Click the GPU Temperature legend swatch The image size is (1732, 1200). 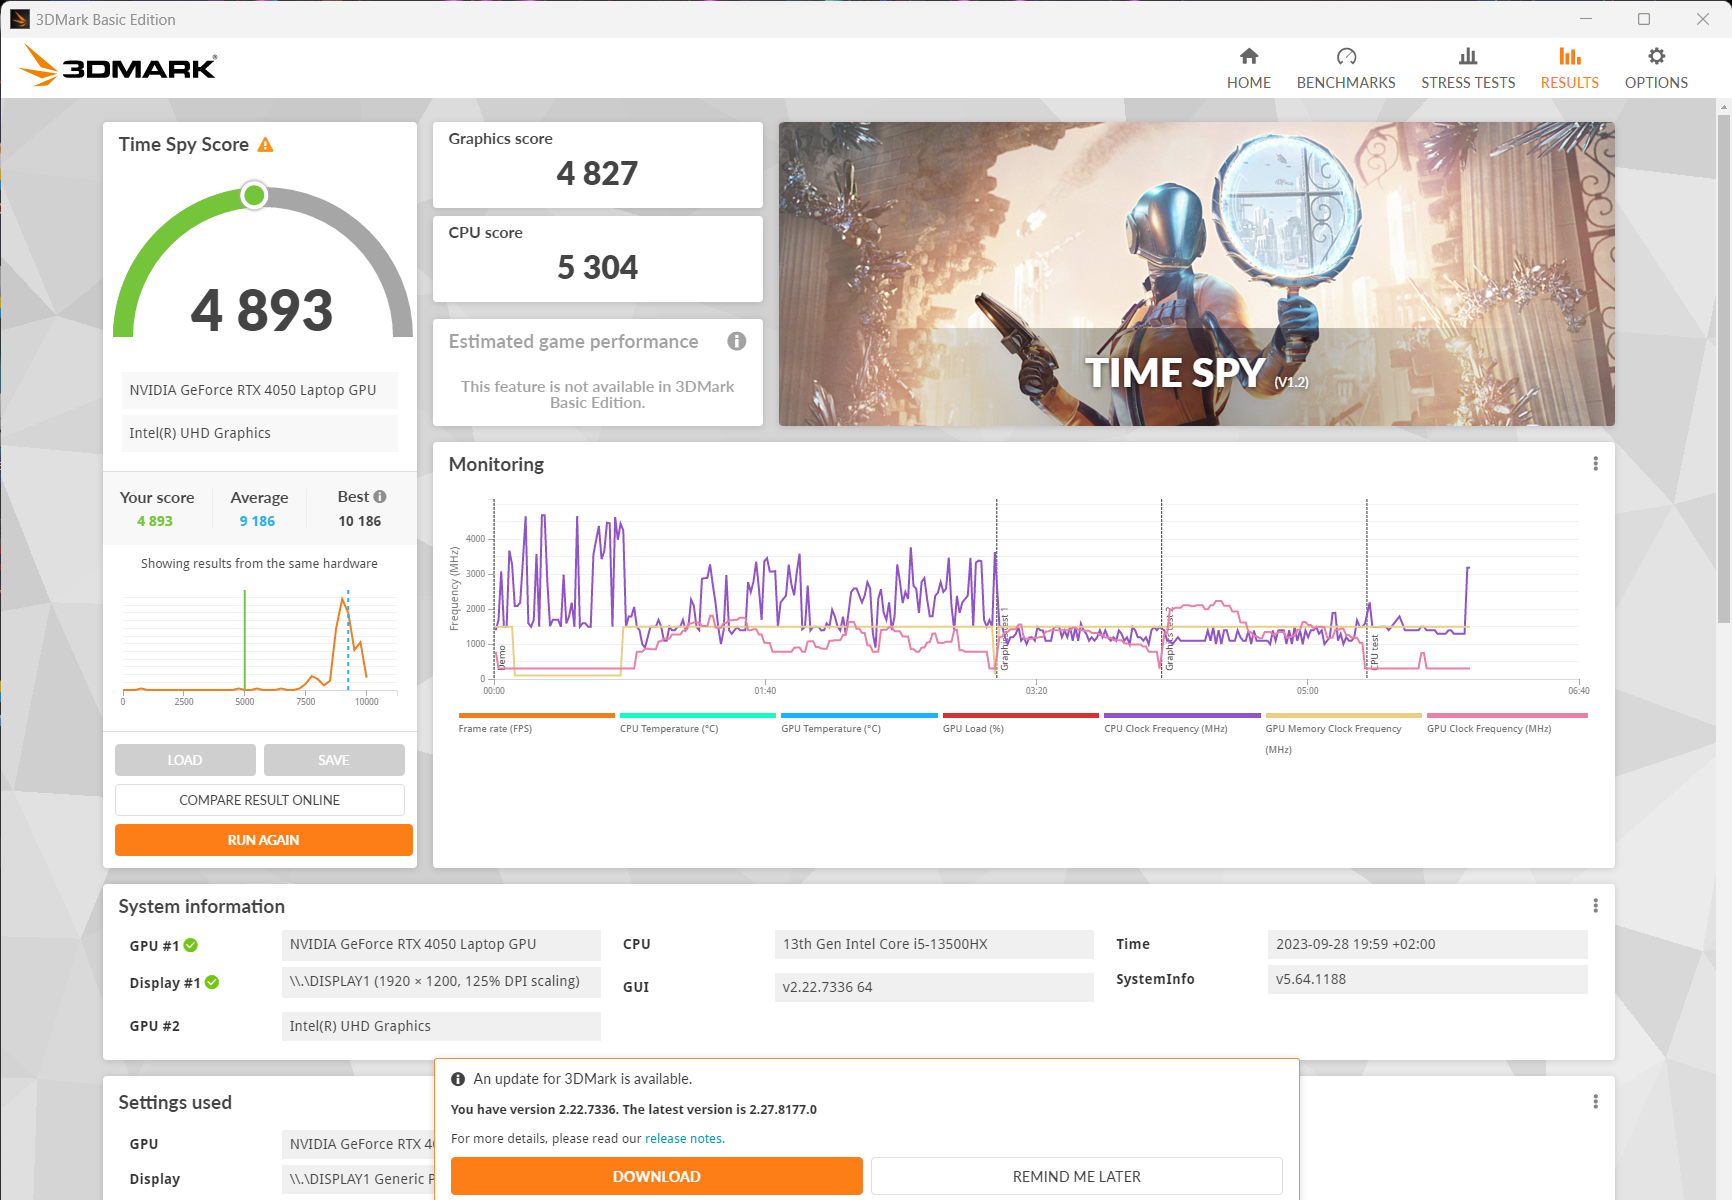[859, 716]
